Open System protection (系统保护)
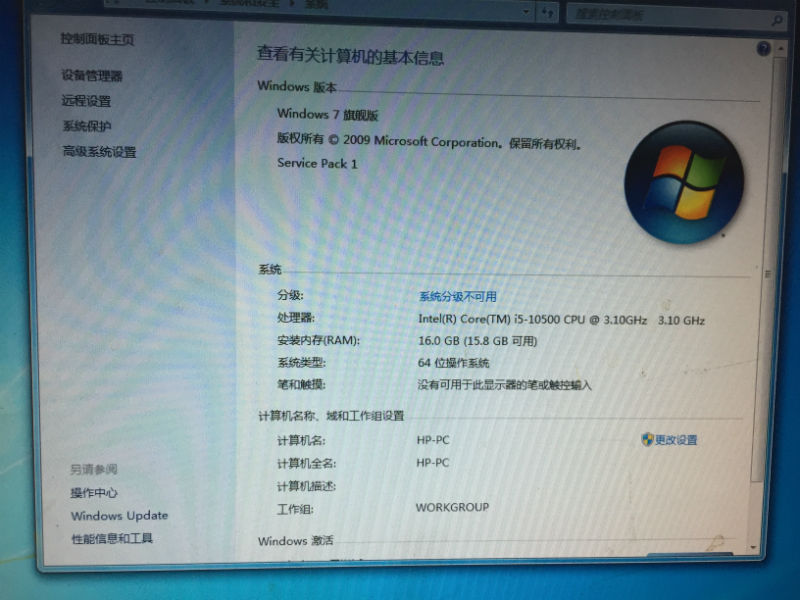The width and height of the screenshot is (800, 600). coord(87,126)
